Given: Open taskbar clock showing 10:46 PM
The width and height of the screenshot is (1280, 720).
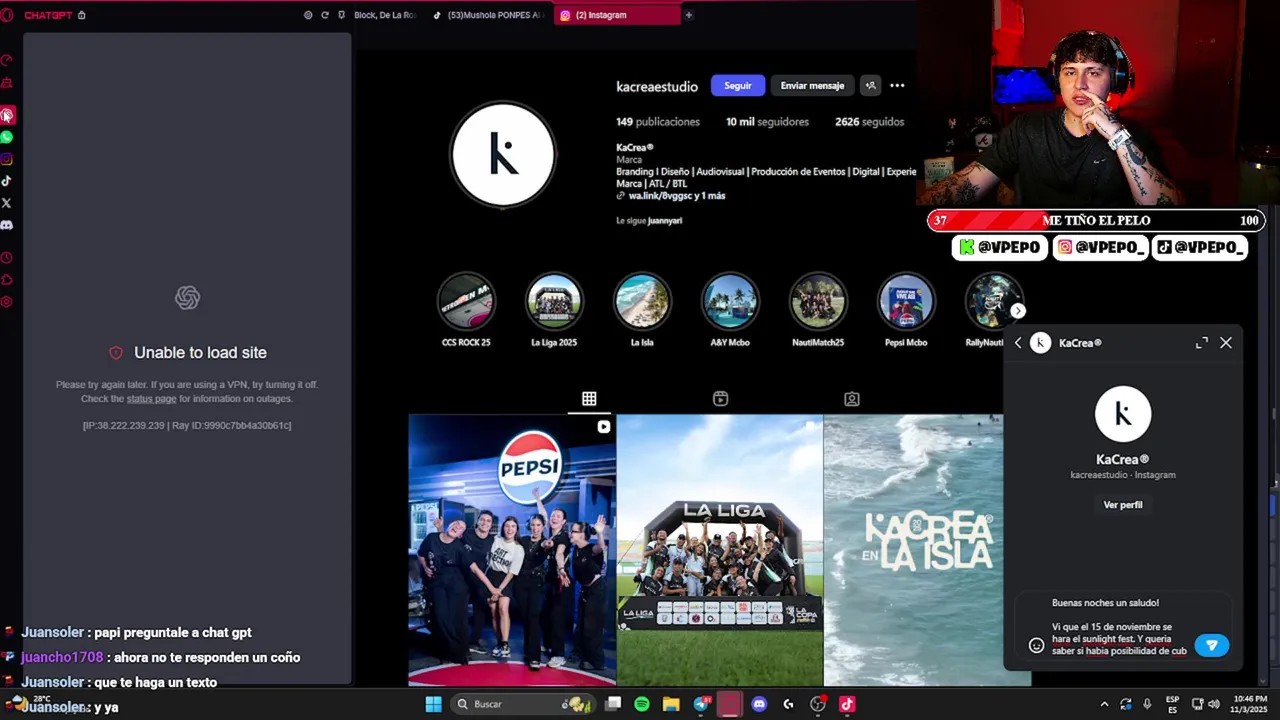Looking at the screenshot, I should pos(1250,704).
